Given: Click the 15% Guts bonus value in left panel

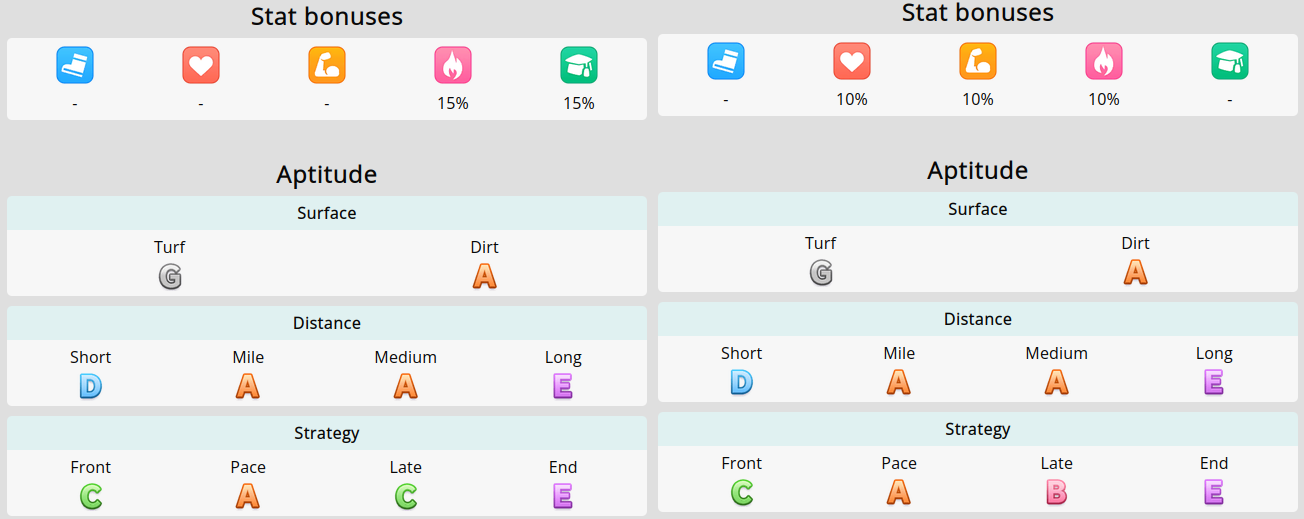Looking at the screenshot, I should tap(453, 103).
